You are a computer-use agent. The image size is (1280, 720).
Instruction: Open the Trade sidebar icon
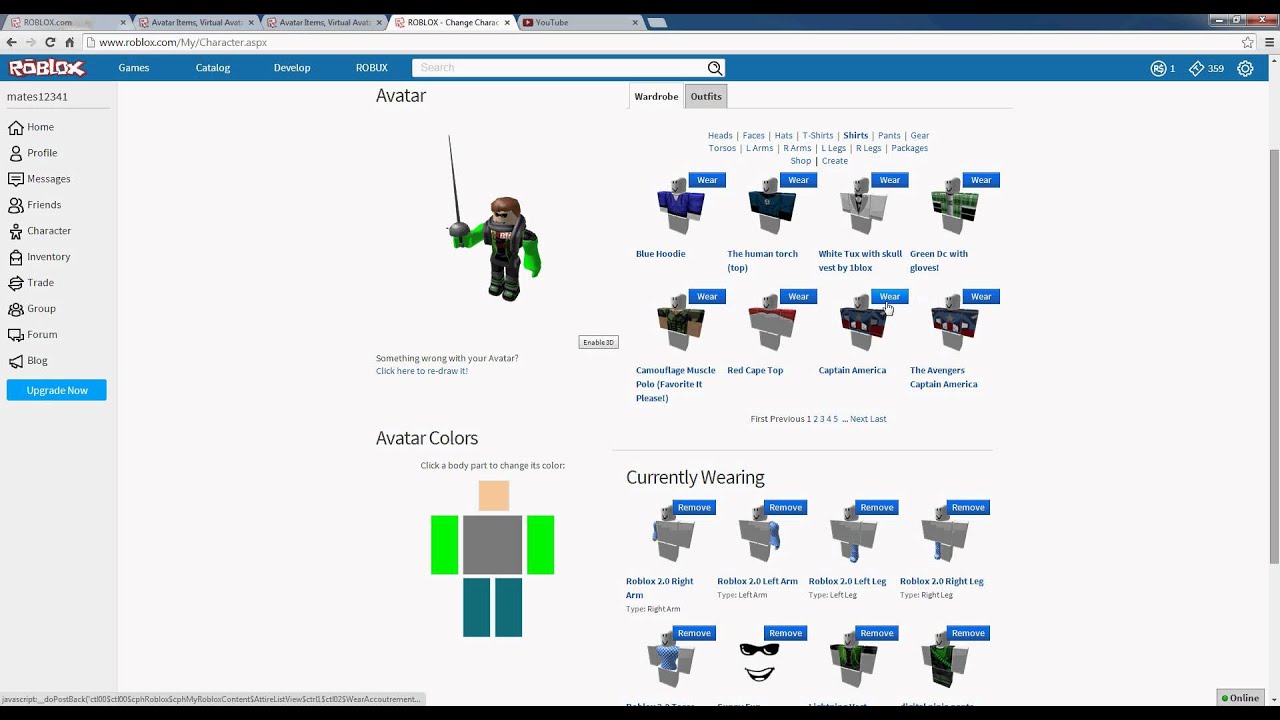tap(15, 283)
